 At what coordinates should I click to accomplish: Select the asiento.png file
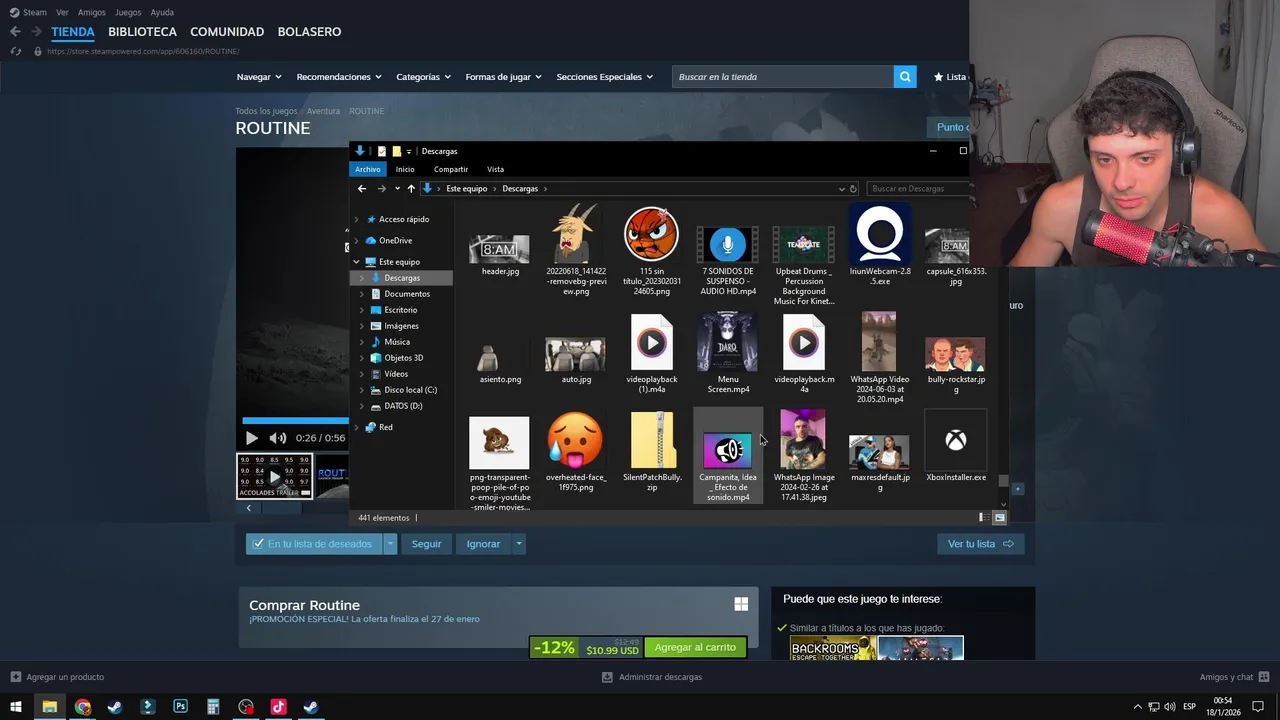click(500, 363)
